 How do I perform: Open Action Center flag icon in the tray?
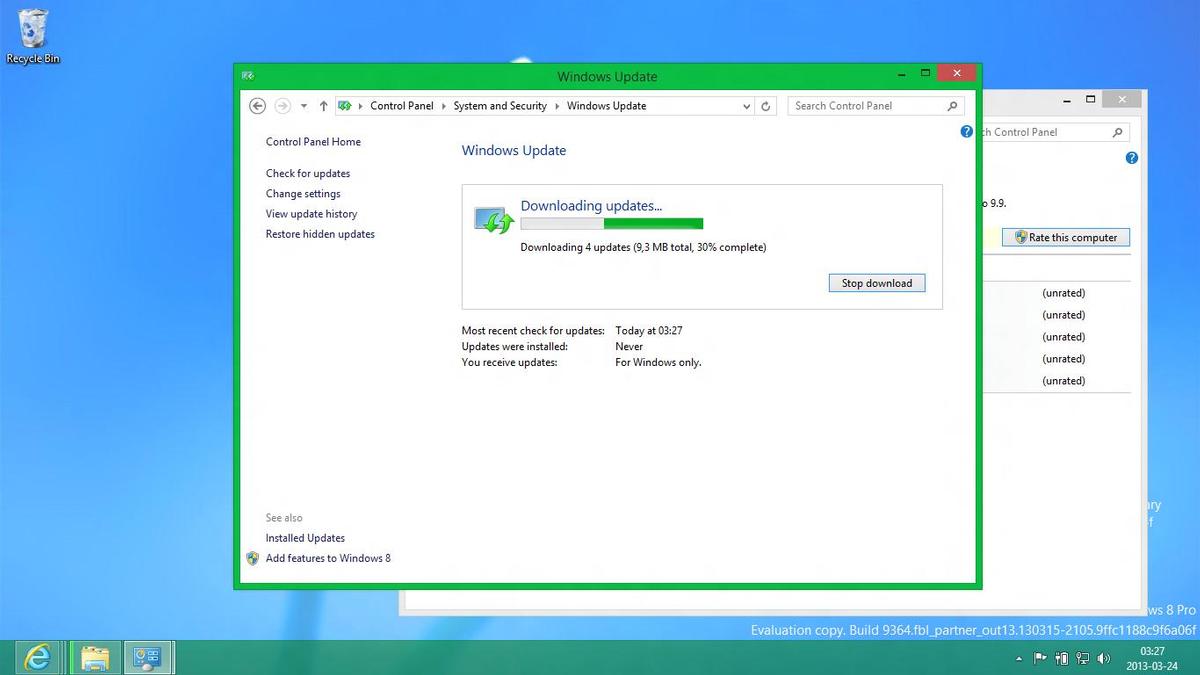[x=1040, y=659]
